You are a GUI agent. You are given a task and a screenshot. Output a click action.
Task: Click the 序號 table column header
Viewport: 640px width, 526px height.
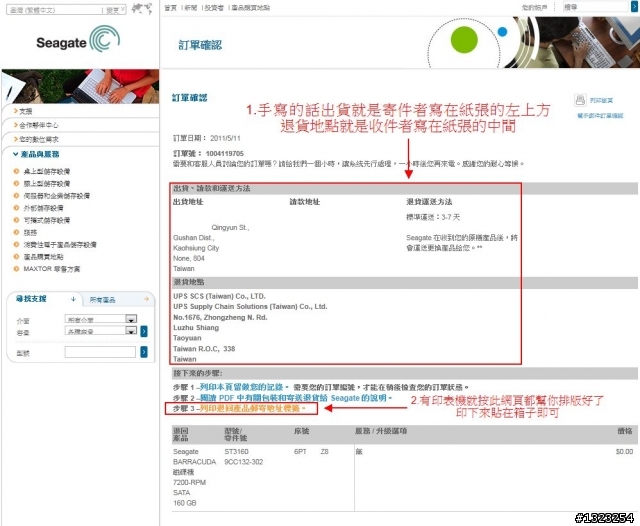[301, 431]
